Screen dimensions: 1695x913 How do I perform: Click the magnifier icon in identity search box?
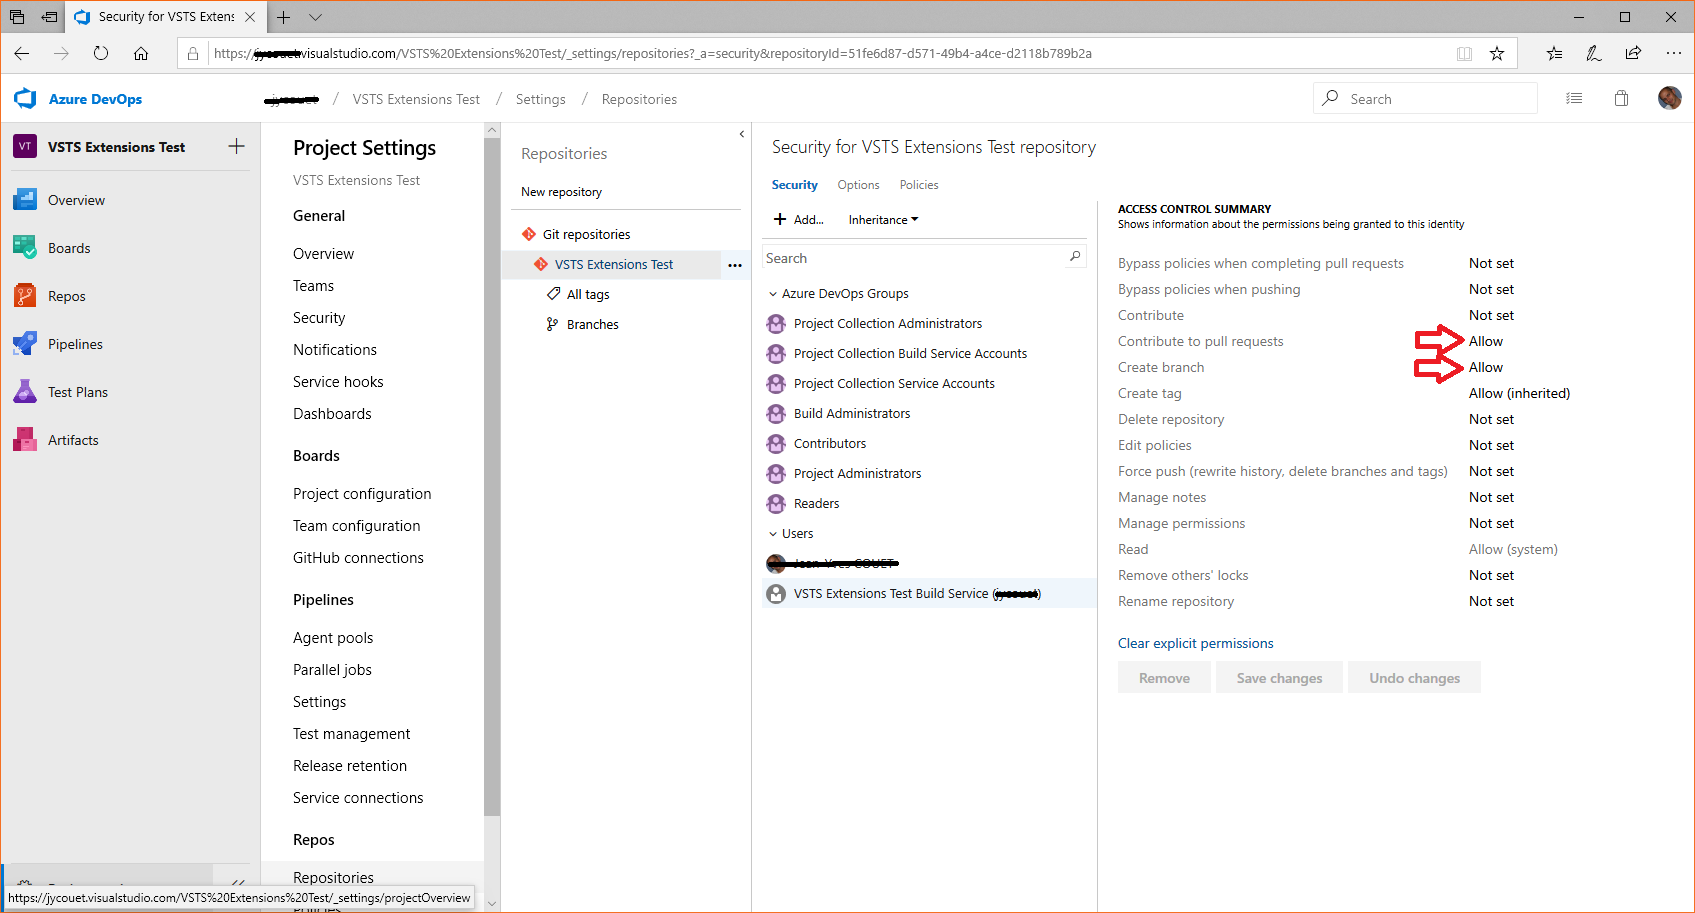click(1075, 257)
